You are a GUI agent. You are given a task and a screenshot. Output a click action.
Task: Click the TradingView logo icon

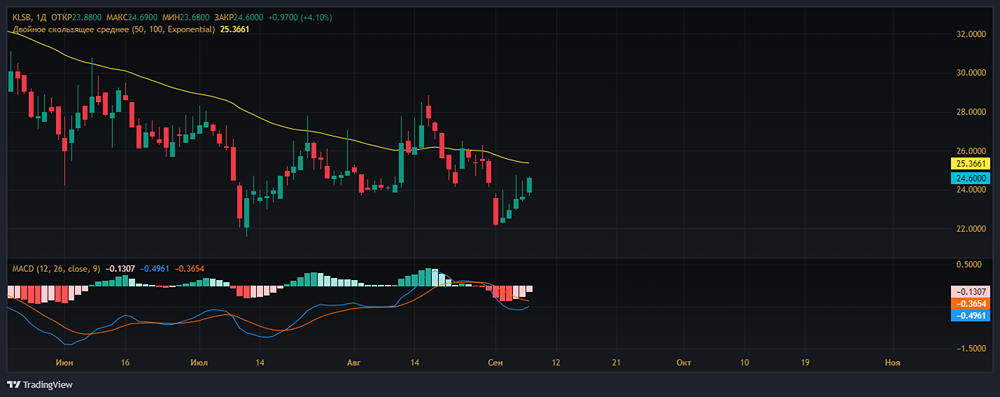tap(13, 385)
